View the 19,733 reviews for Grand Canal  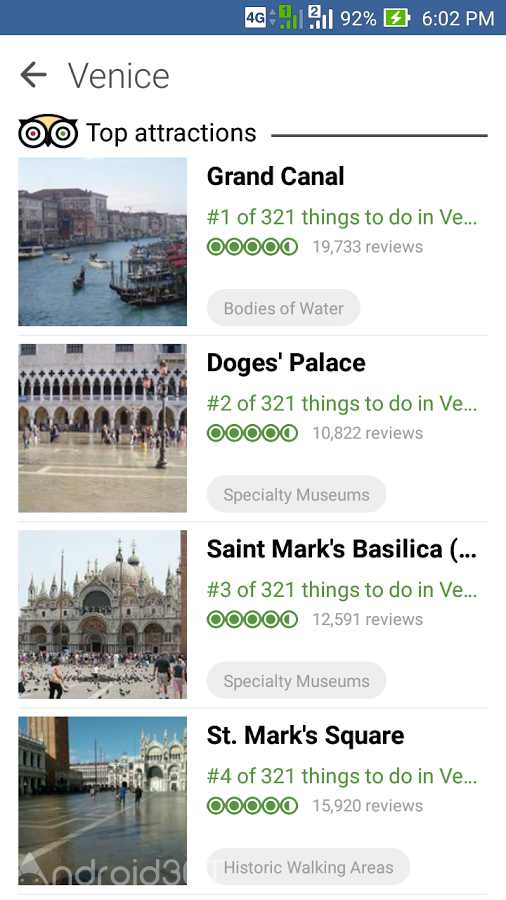(x=368, y=247)
